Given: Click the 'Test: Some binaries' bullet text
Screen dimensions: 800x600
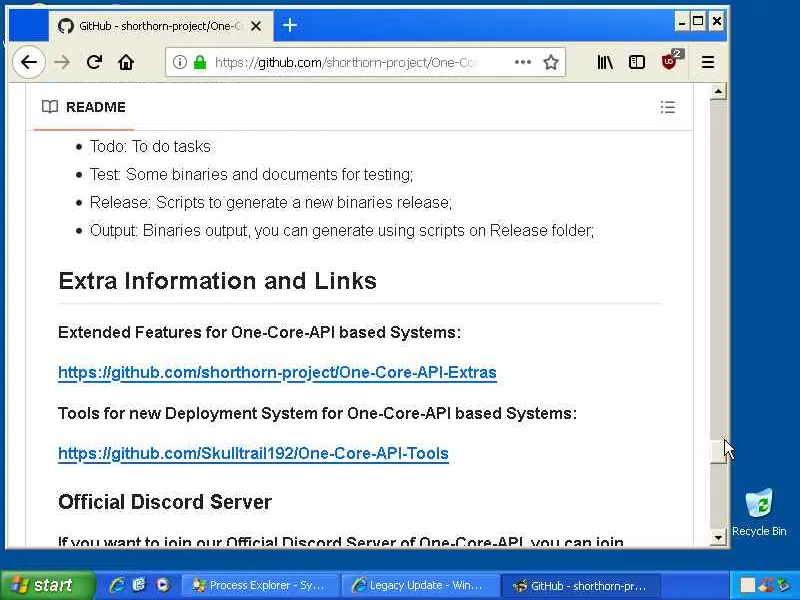Looking at the screenshot, I should [252, 174].
